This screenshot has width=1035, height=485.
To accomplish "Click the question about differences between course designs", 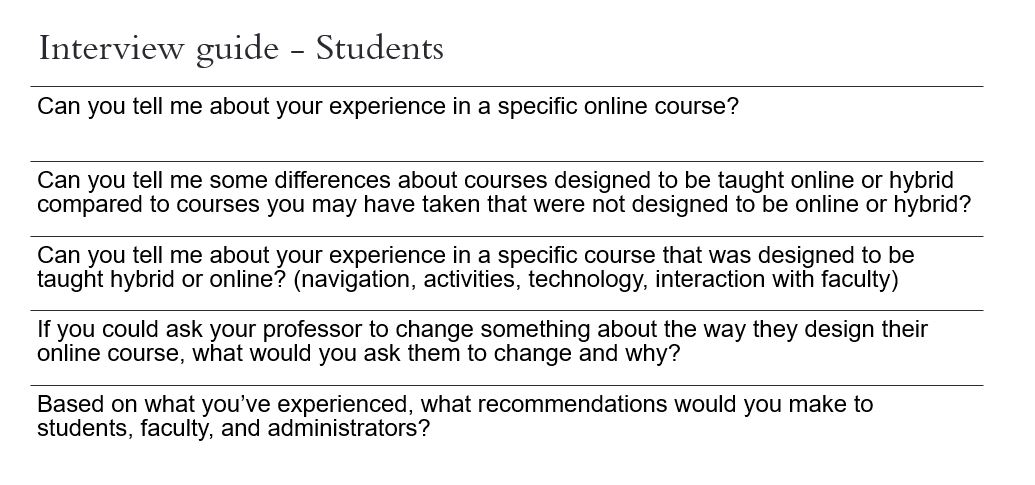I will 504,192.
